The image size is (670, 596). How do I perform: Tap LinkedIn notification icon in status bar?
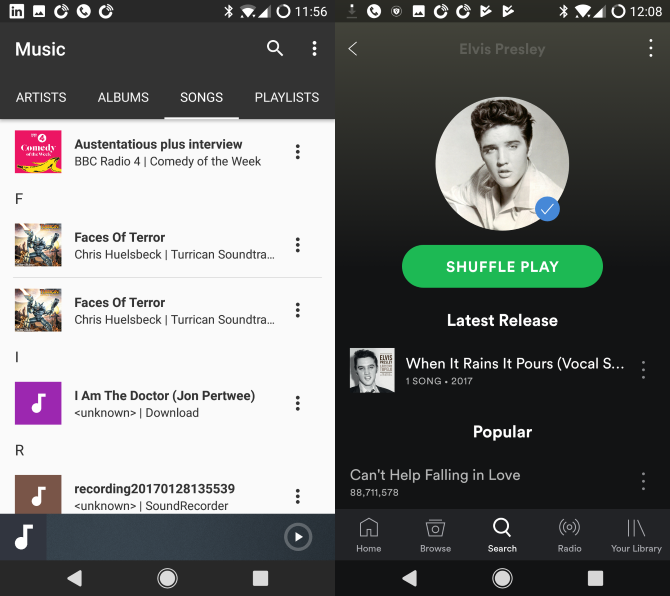[16, 11]
